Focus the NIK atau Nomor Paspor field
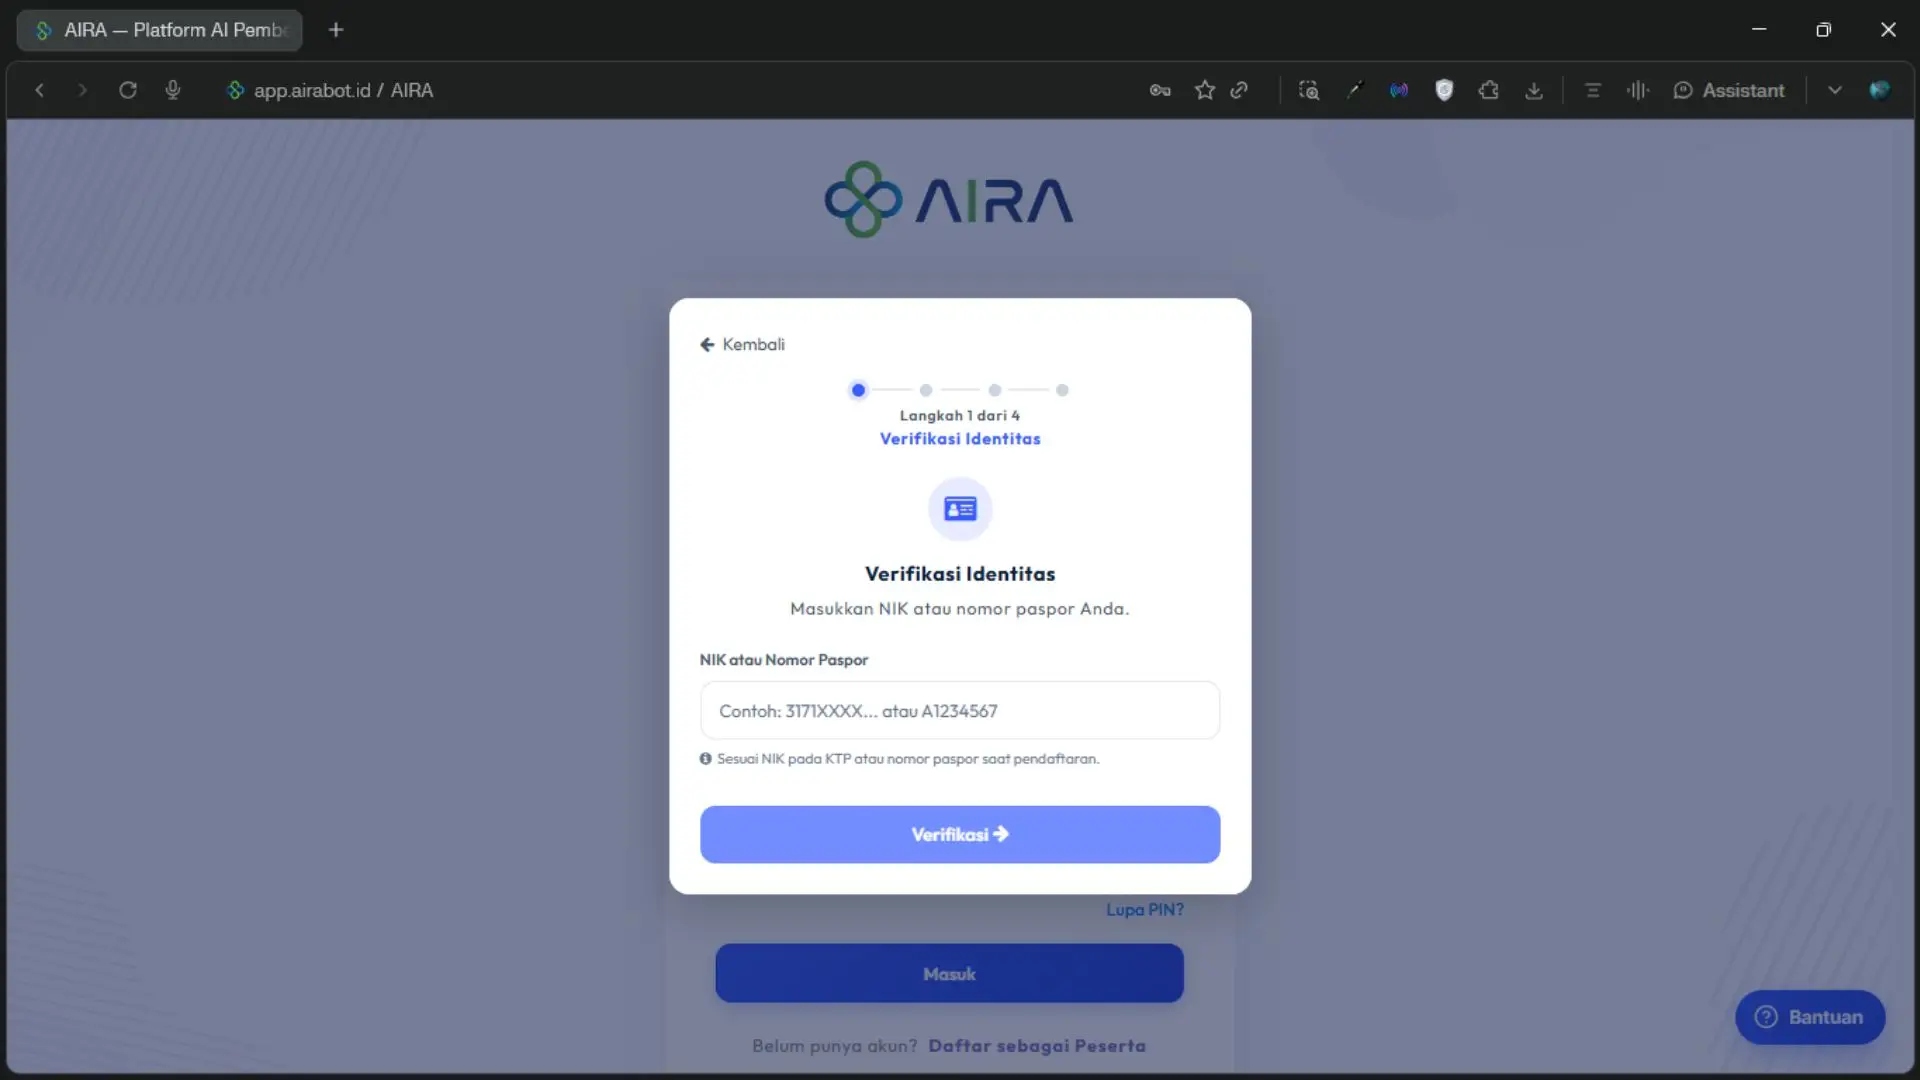 click(960, 711)
